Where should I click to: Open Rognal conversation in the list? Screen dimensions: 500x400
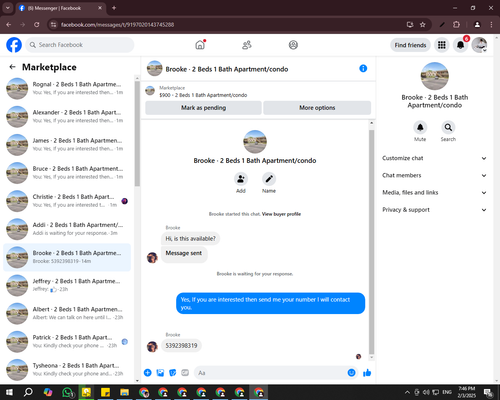[67, 89]
